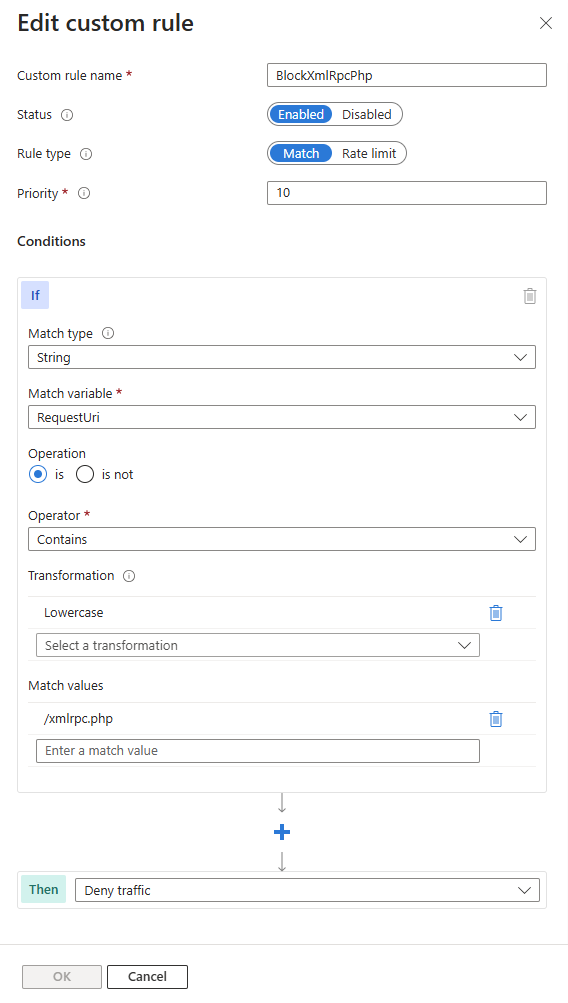Image resolution: width=568 pixels, height=1003 pixels.
Task: Show info tooltip next to Rule type
Action: tap(86, 154)
